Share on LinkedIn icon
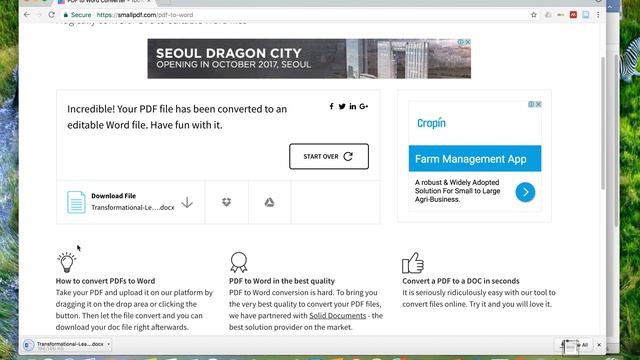Image resolution: width=640 pixels, height=360 pixels. point(353,106)
